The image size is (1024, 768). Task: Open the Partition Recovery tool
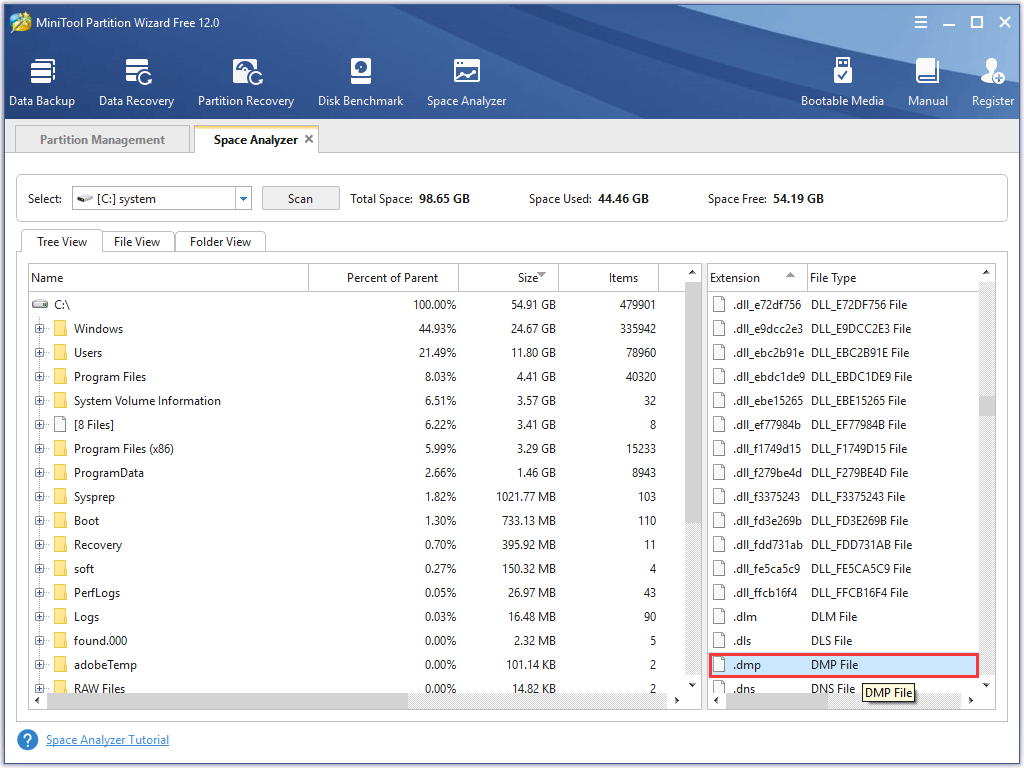(x=246, y=82)
